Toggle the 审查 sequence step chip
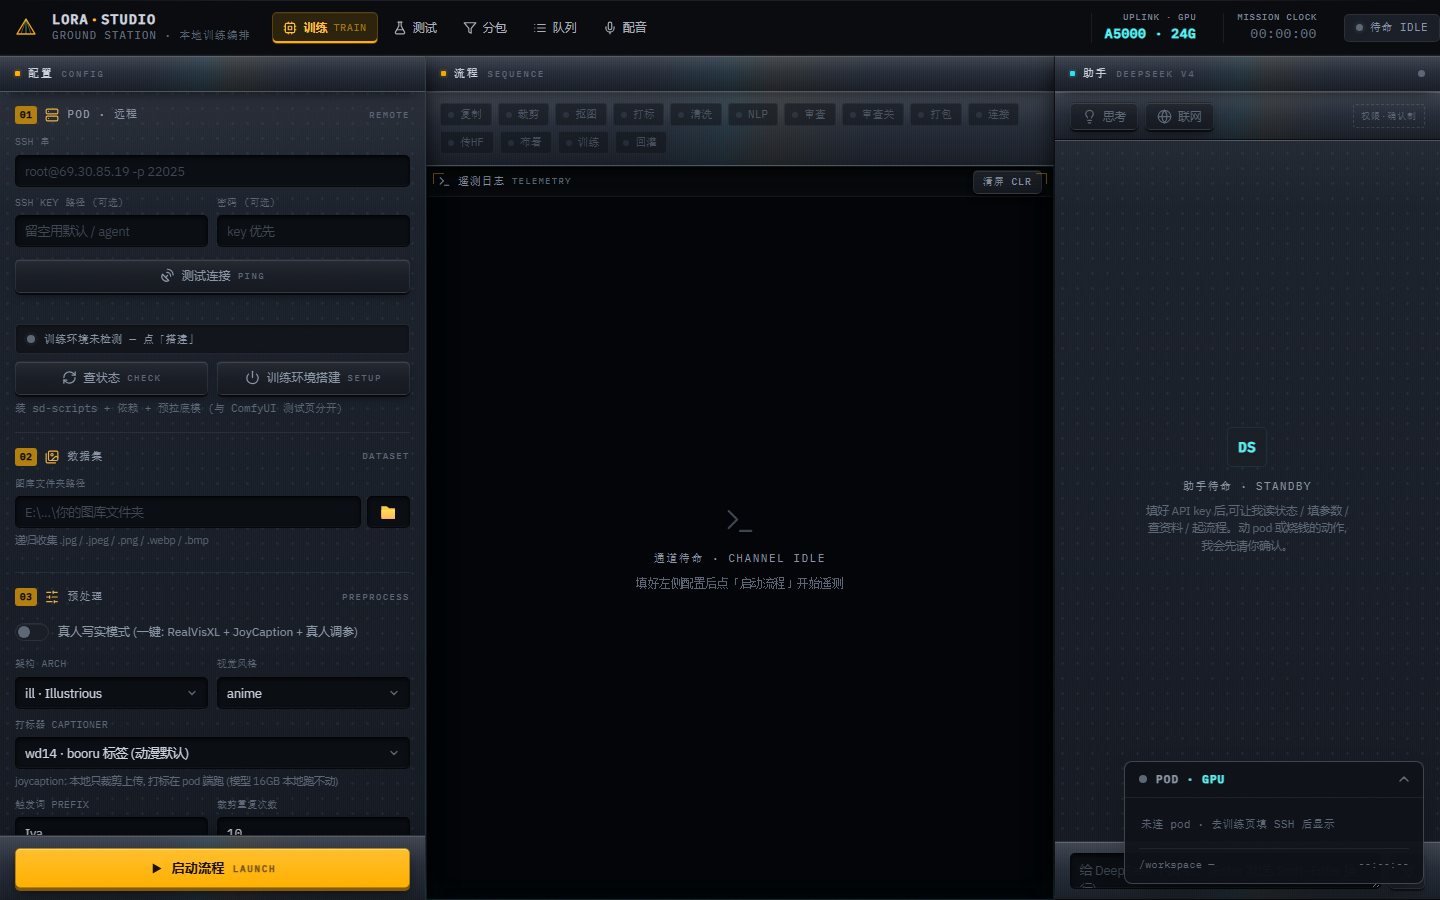 click(810, 114)
